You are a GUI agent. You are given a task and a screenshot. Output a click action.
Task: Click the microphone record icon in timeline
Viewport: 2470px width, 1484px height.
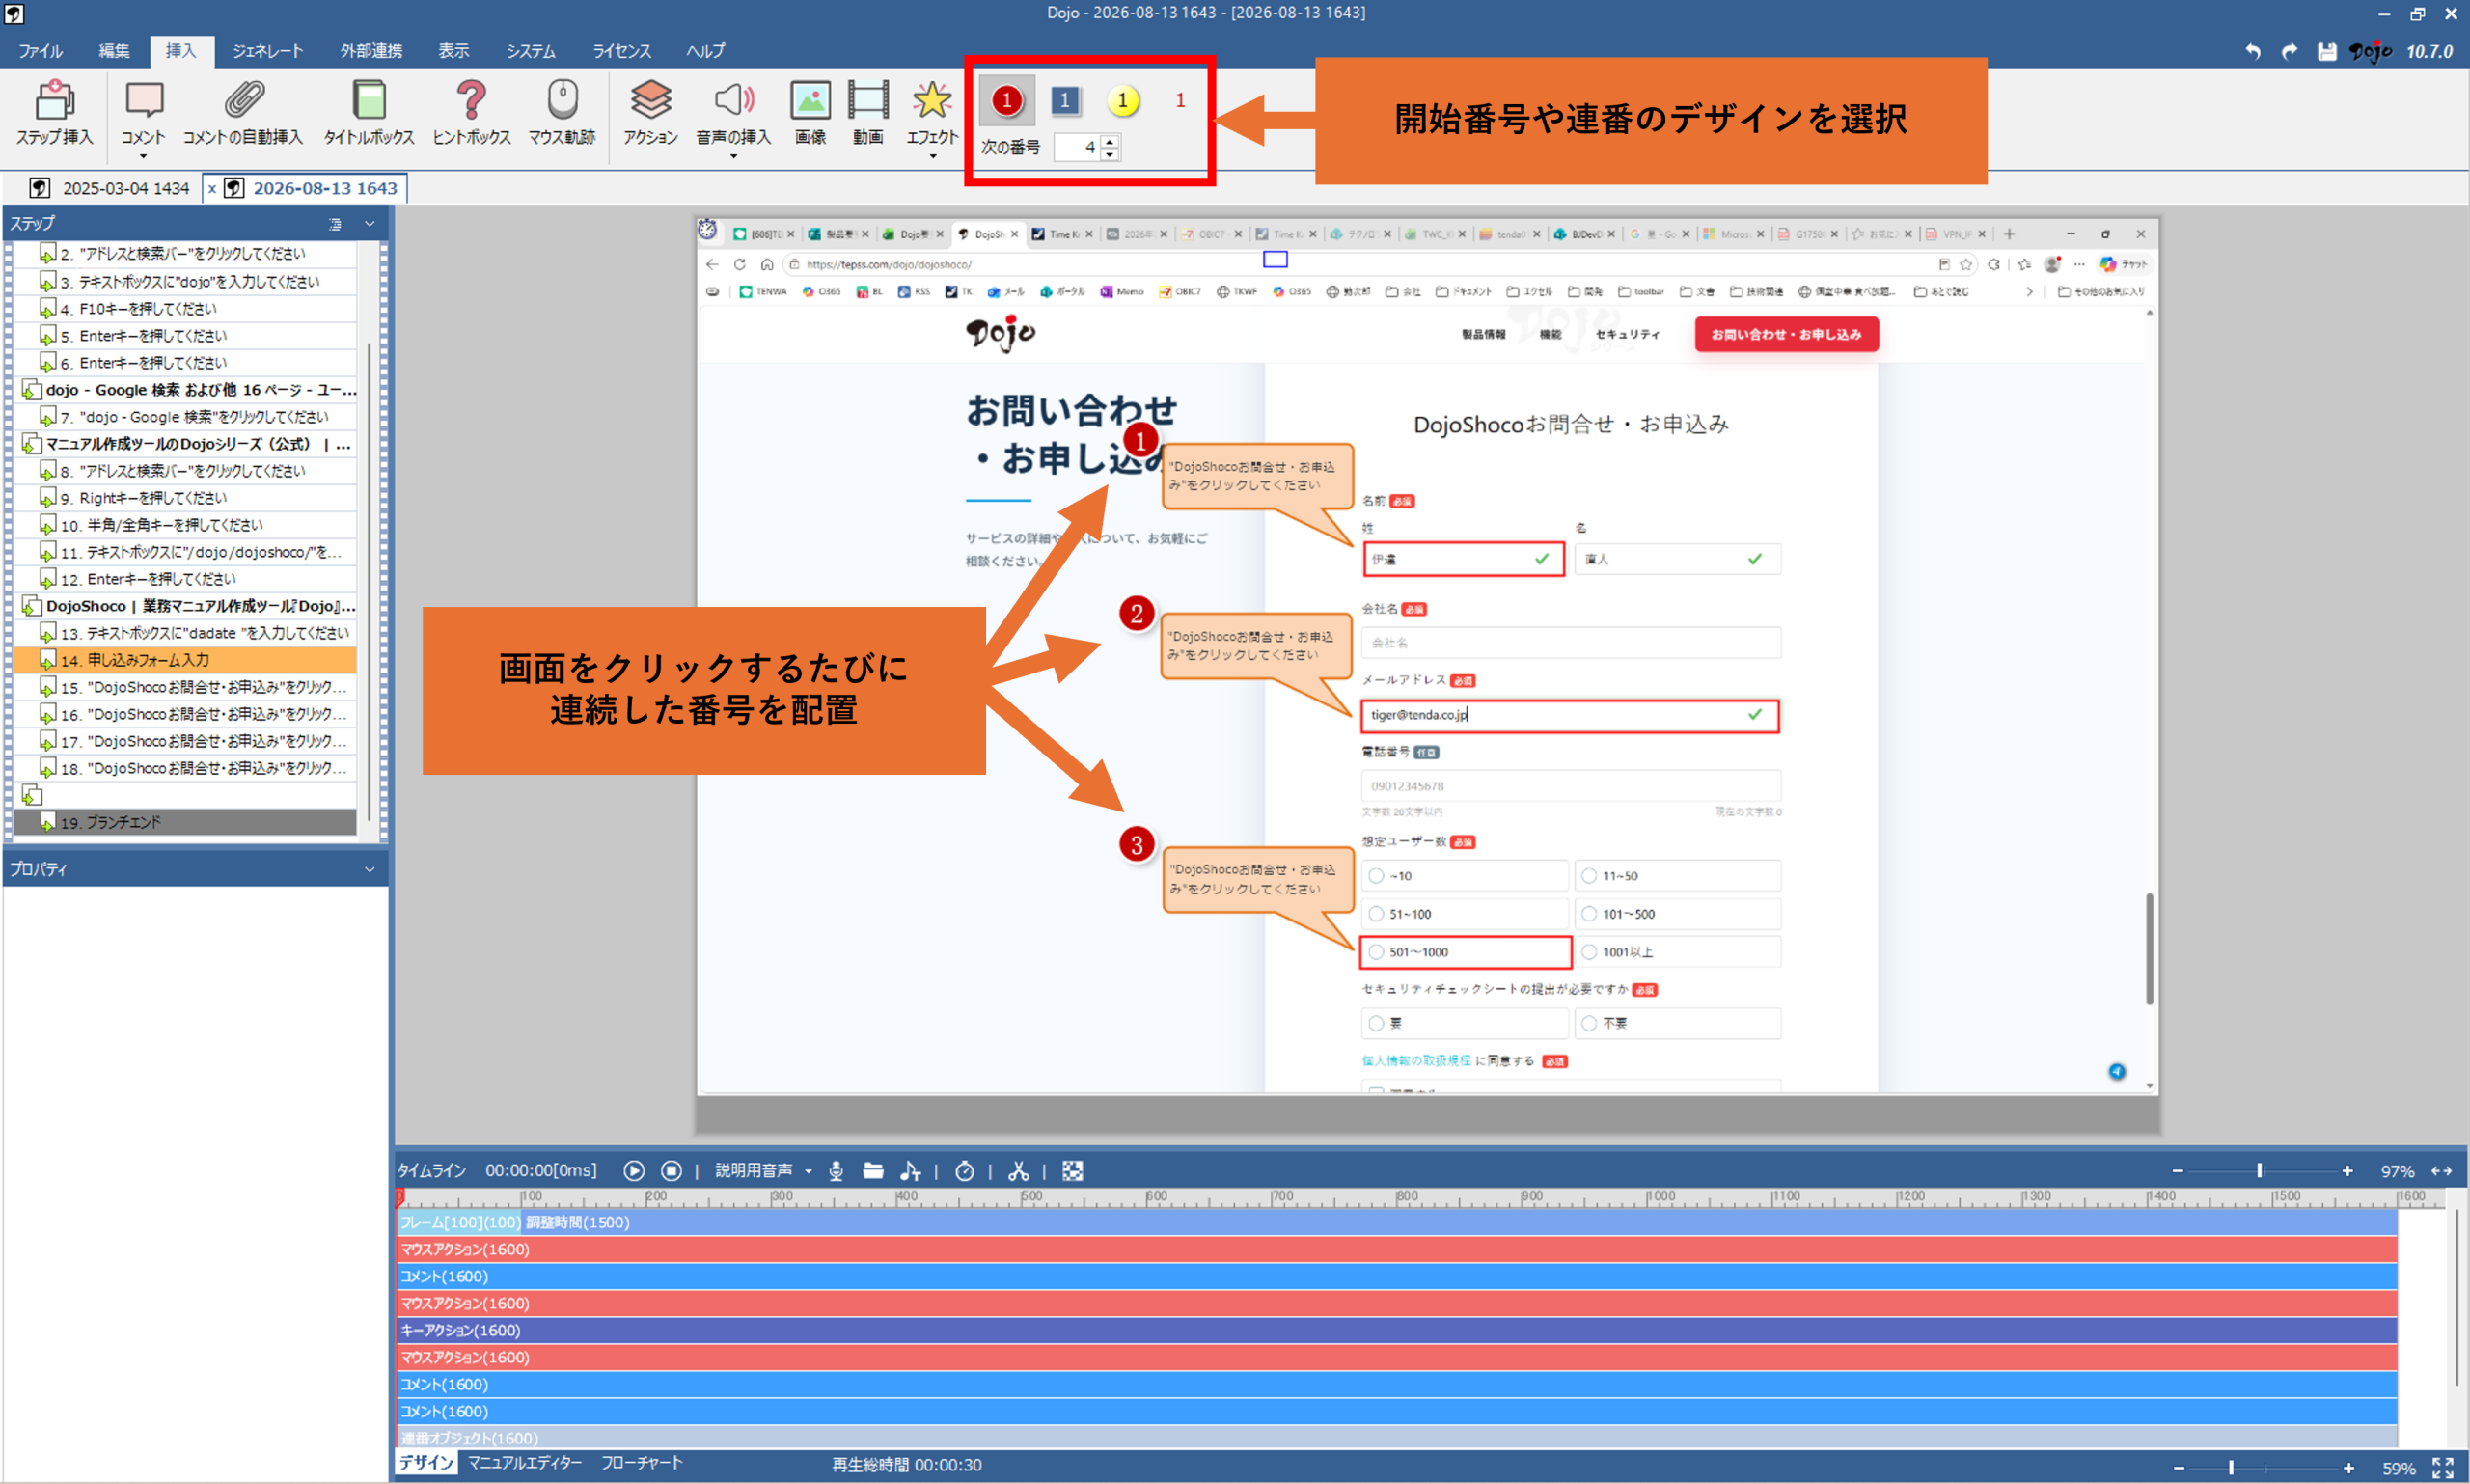click(836, 1170)
